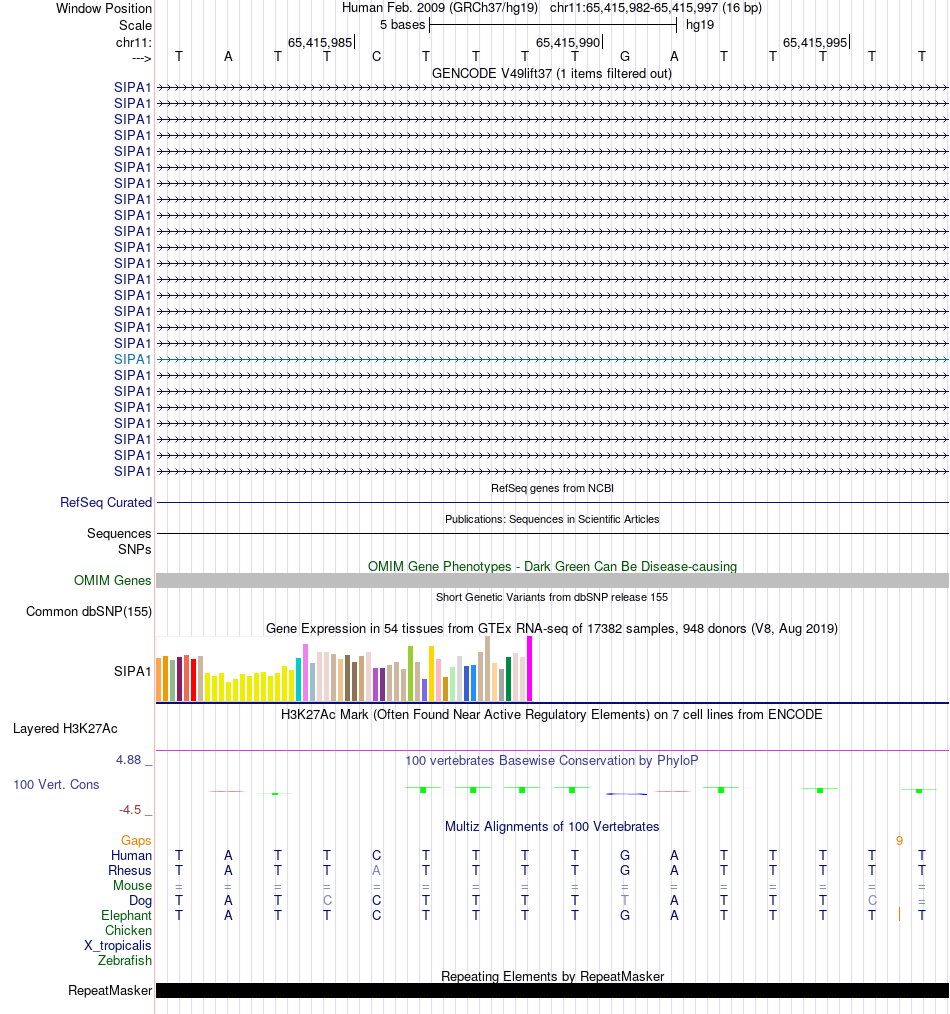Screen dimensions: 950x1014
Task: Click the Zebrafish species label
Action: (x=125, y=960)
